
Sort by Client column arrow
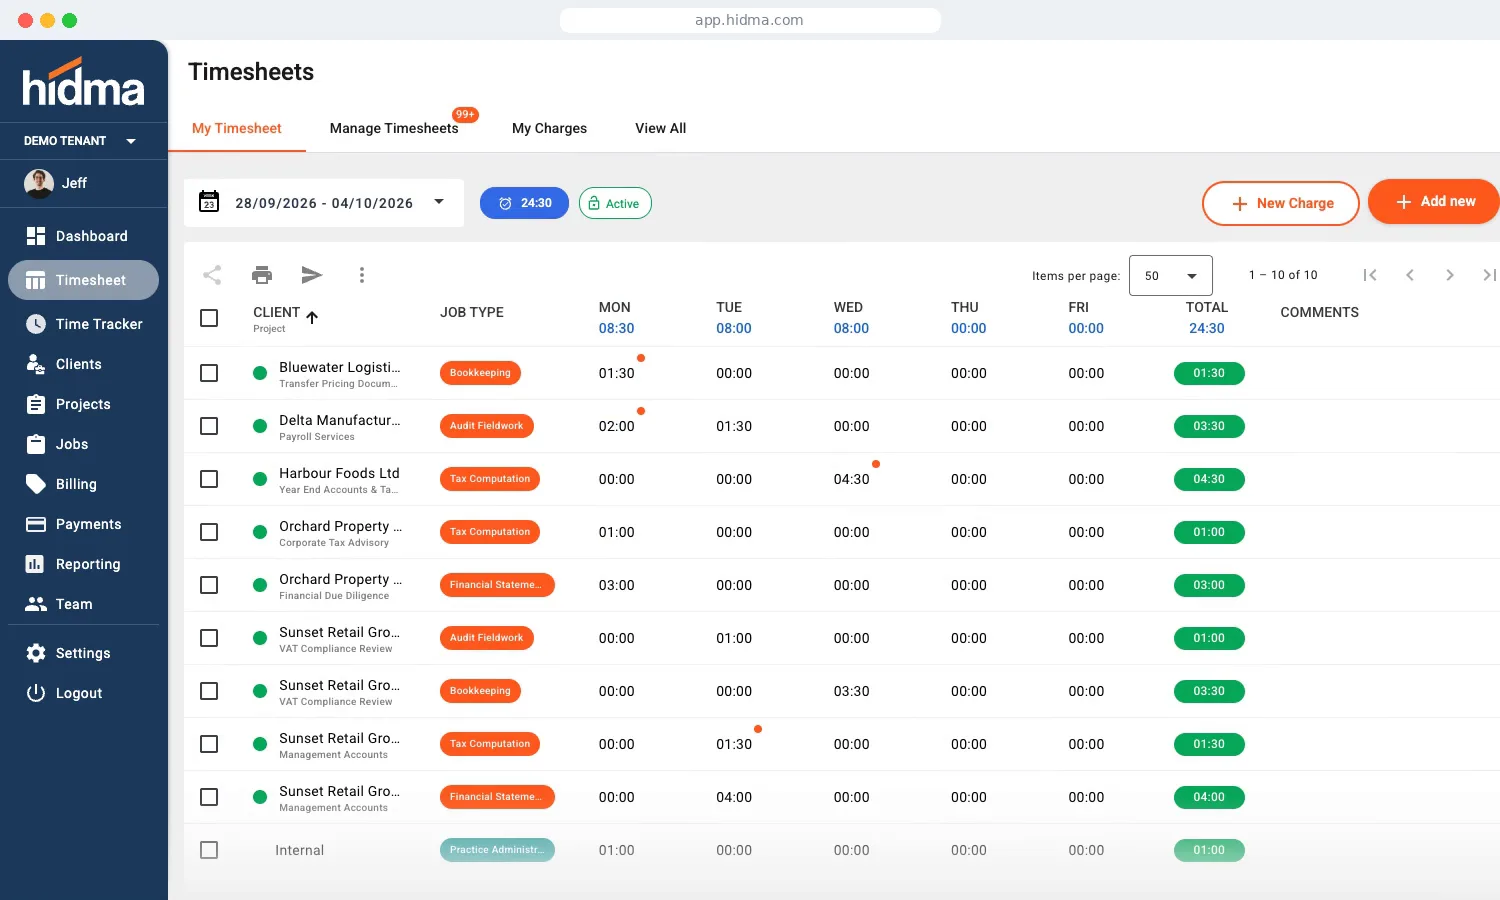tap(312, 317)
